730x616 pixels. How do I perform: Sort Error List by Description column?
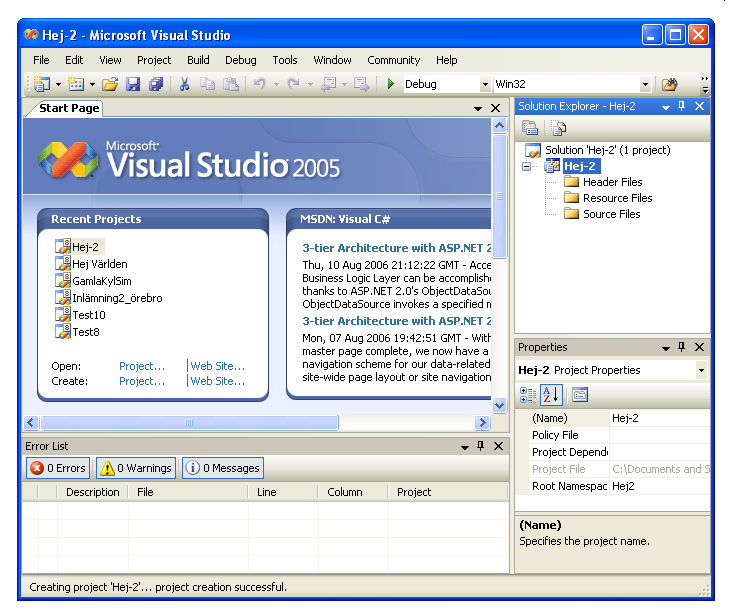pos(92,492)
